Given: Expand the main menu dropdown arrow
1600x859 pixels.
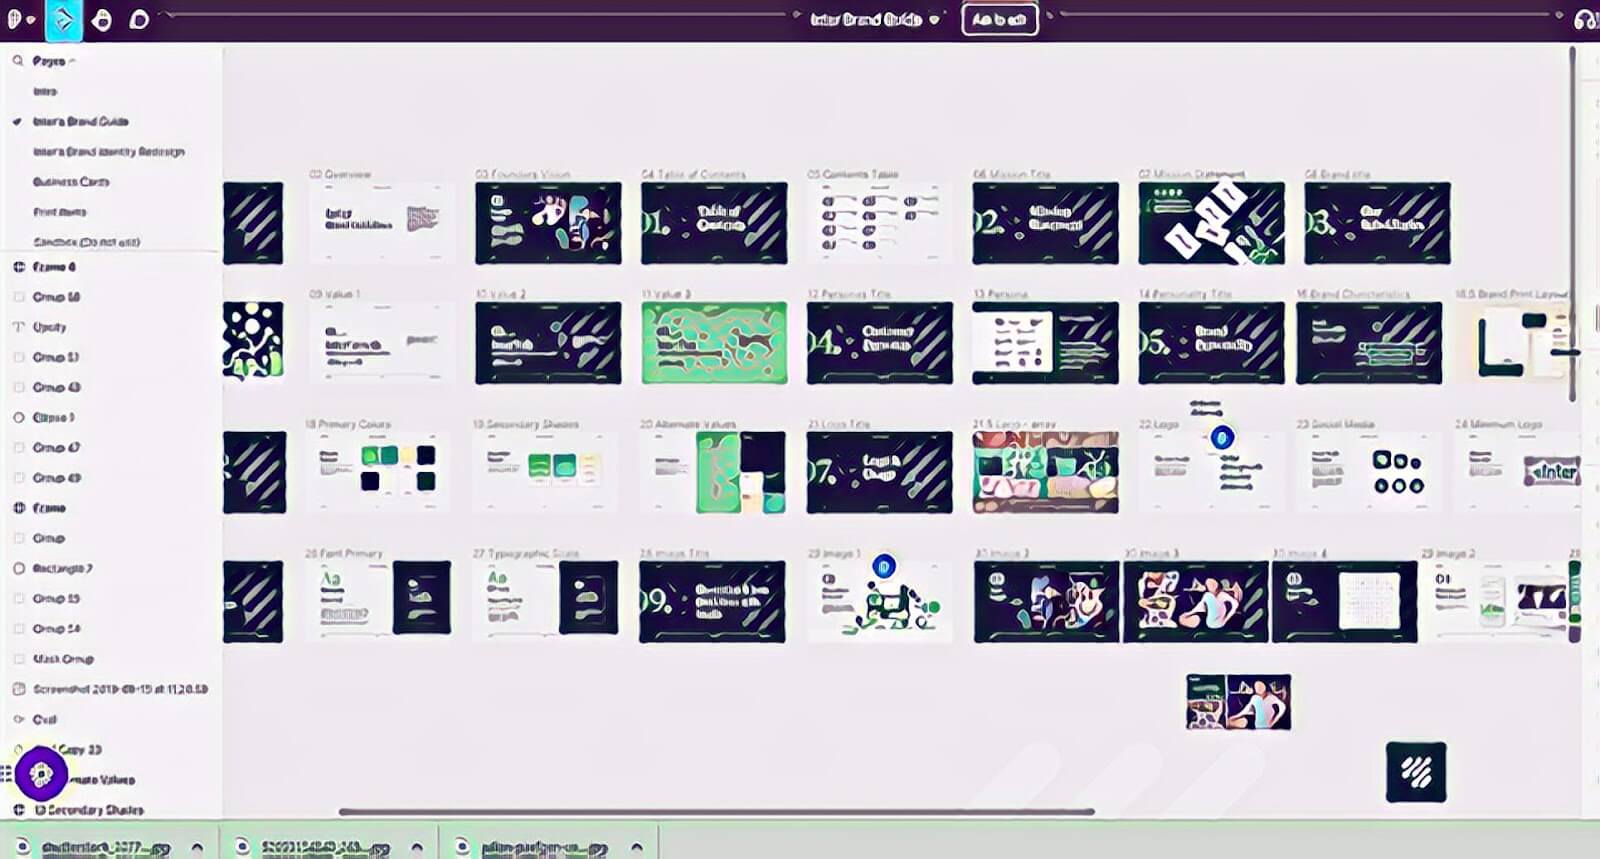Looking at the screenshot, I should click(x=31, y=19).
